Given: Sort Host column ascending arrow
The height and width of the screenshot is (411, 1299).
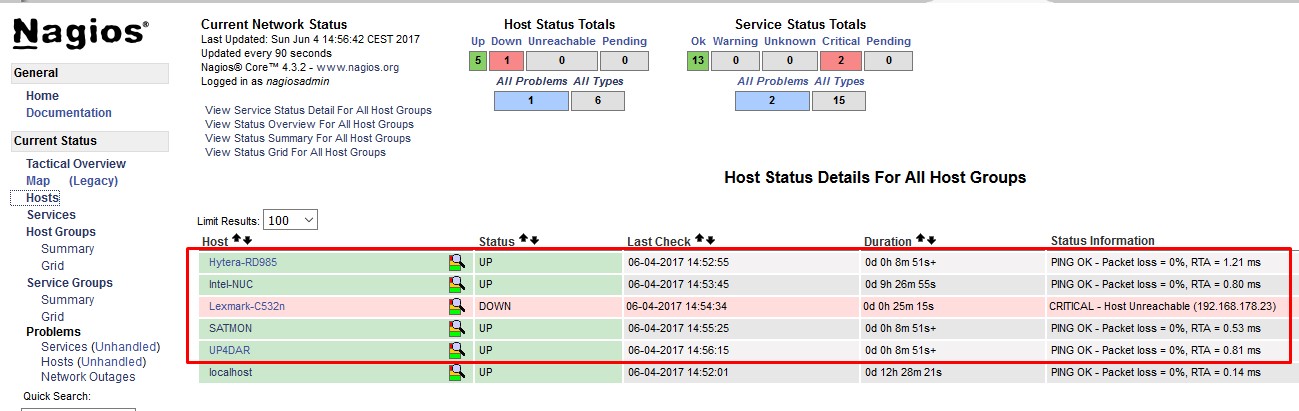Looking at the screenshot, I should tap(236, 240).
